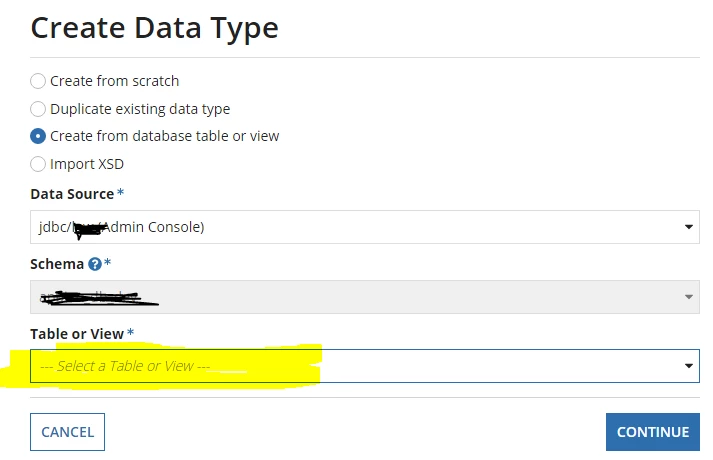The image size is (713, 460).
Task: Expand the Schema dropdown arrow
Action: (x=688, y=297)
